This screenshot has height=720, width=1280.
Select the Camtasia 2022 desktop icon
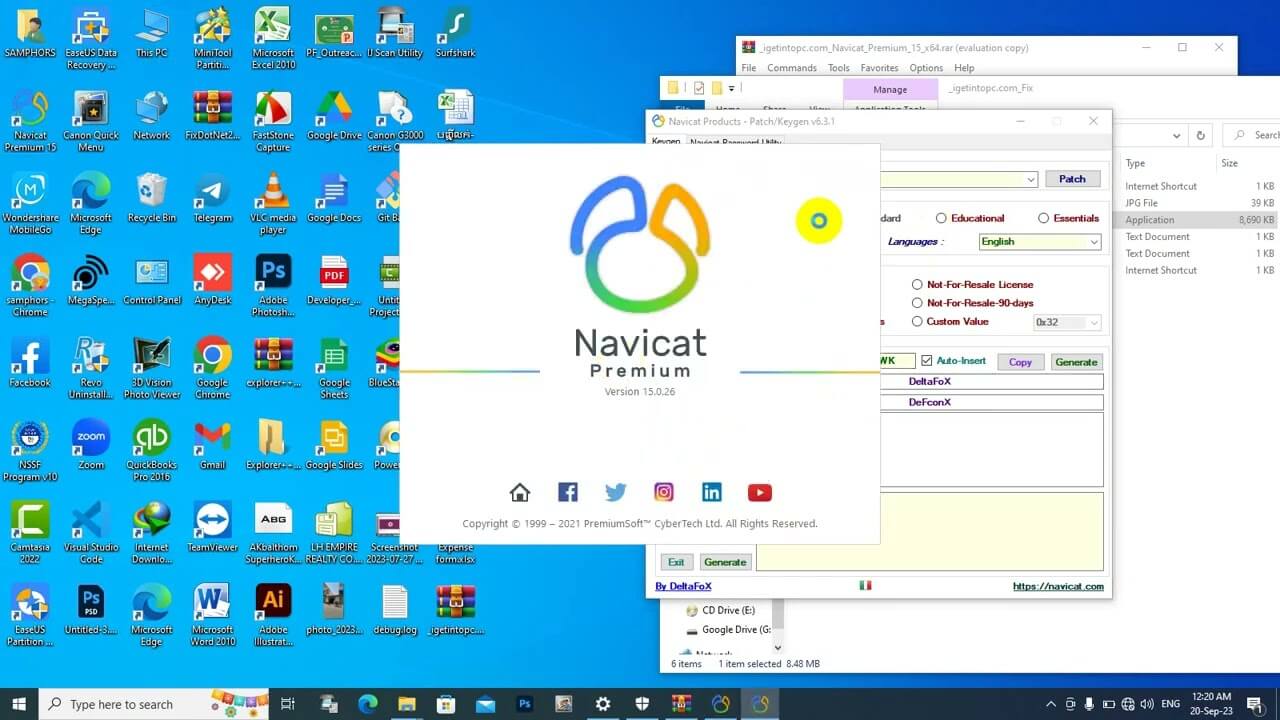(x=30, y=533)
